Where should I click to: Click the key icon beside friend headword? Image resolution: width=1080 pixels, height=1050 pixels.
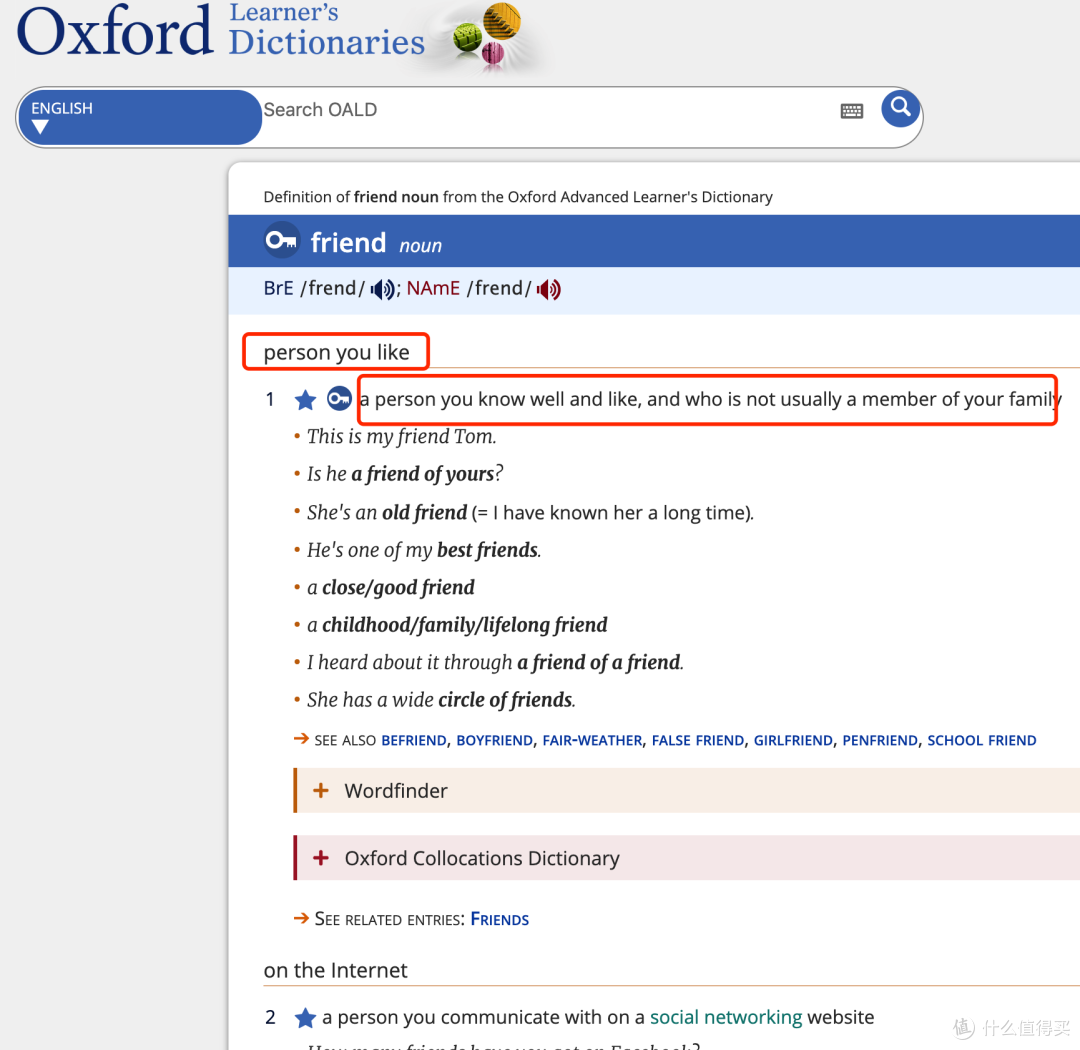[x=282, y=240]
